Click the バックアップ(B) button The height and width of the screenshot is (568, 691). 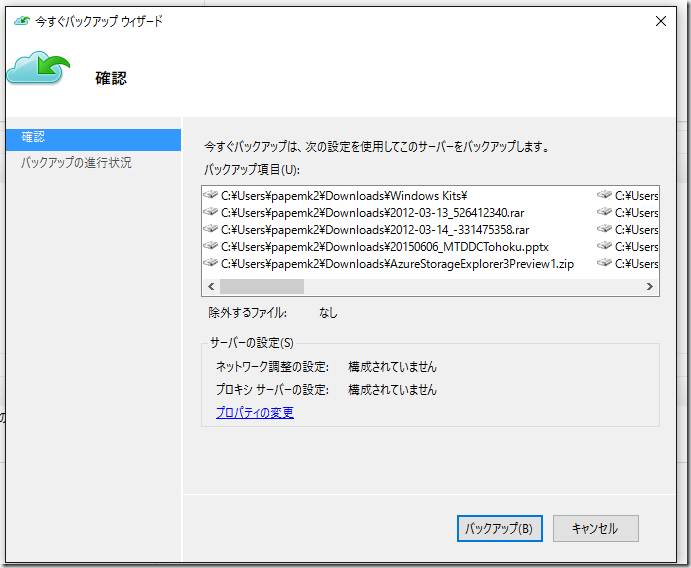pos(499,528)
